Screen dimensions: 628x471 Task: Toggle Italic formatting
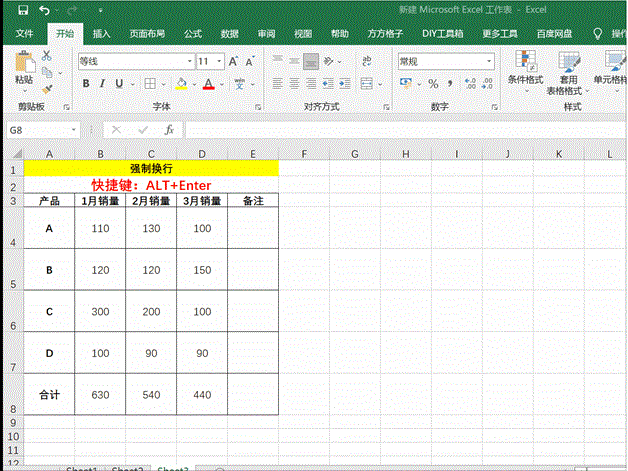(x=103, y=84)
